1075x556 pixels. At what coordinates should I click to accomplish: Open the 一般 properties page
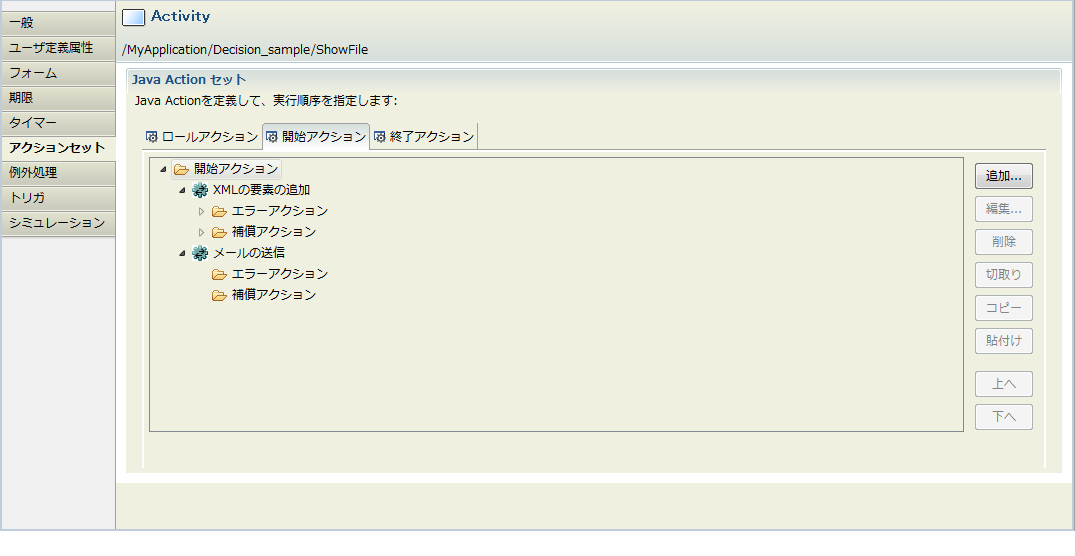[x=58, y=23]
